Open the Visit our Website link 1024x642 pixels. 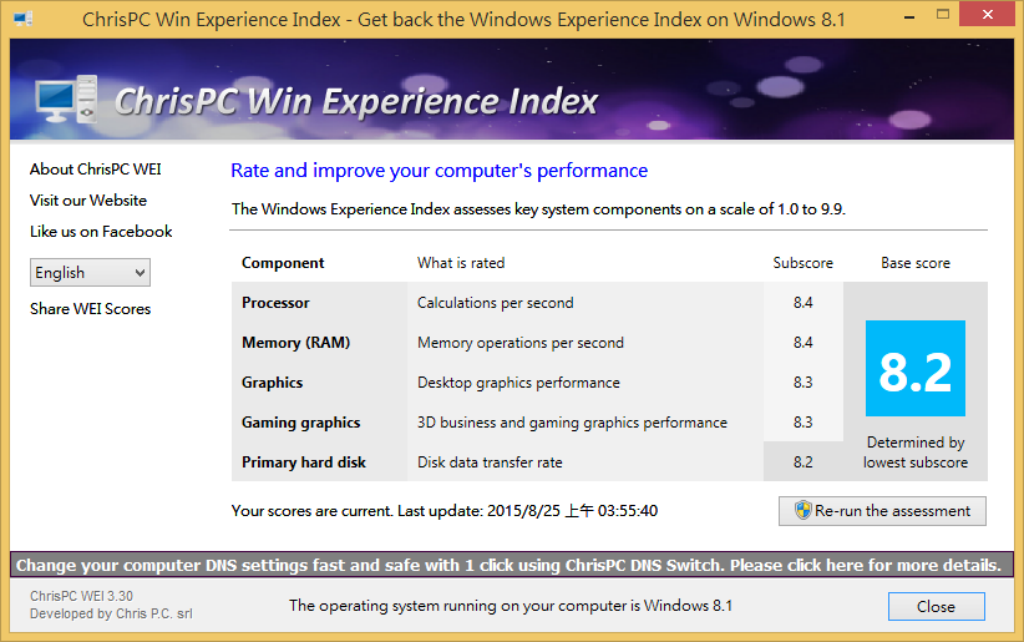click(88, 201)
